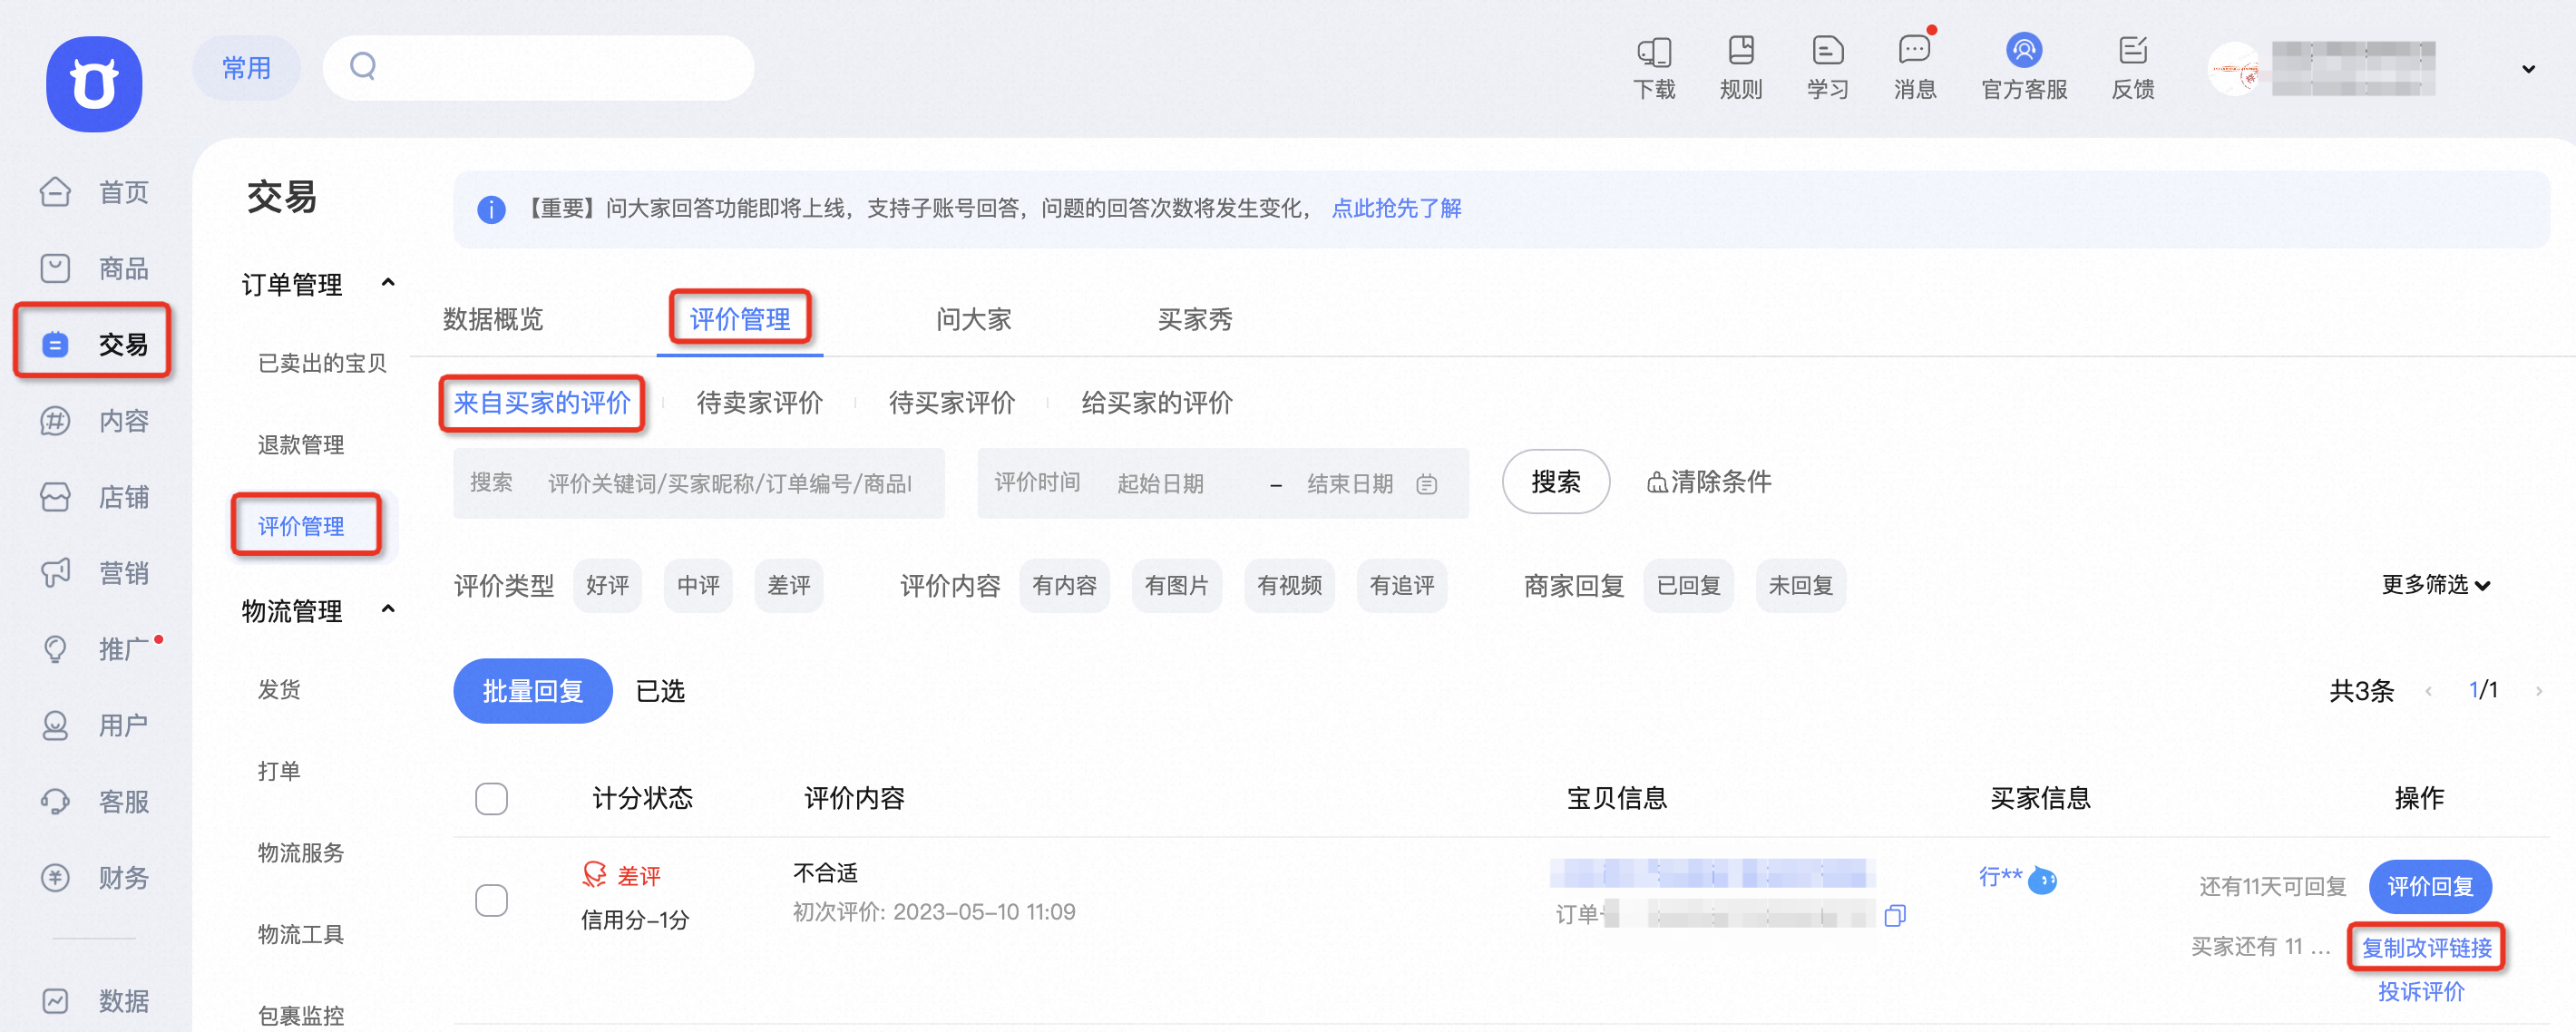2576x1032 pixels.
Task: Open 商品 products in sidebar
Action: pos(95,268)
